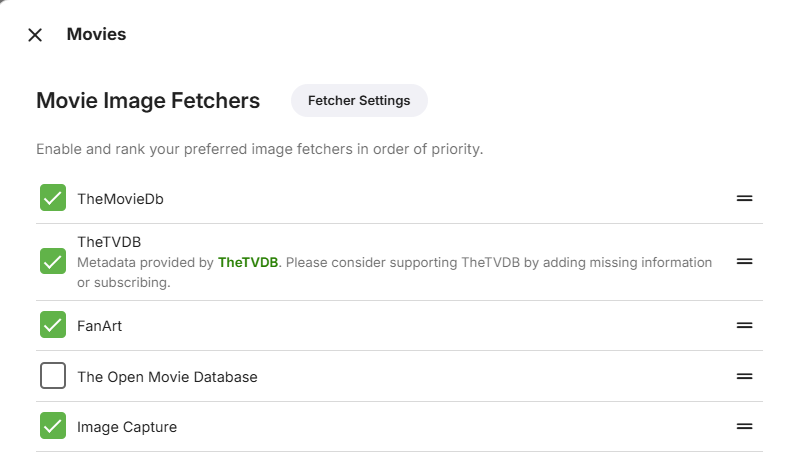Click the Movie Image Fetchers heading
The image size is (790, 473).
(148, 101)
